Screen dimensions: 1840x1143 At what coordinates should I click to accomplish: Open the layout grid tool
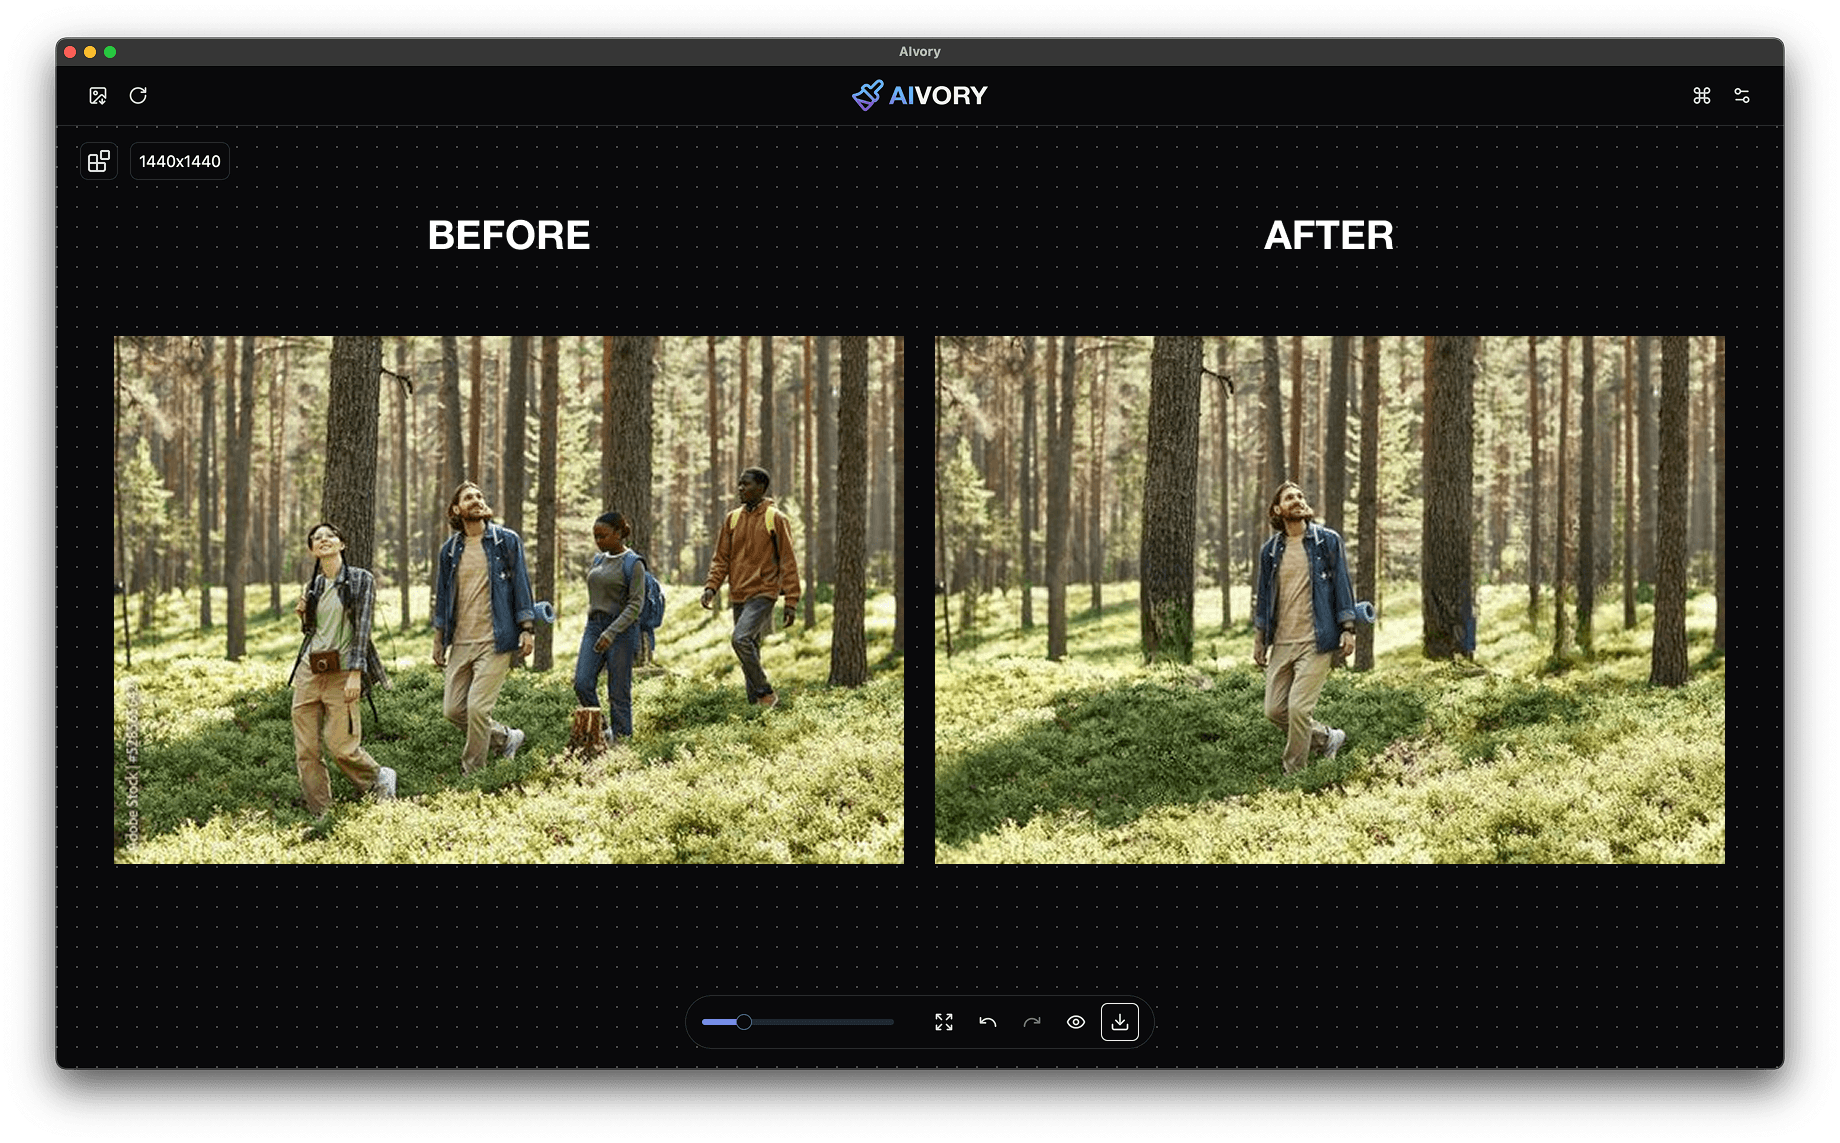(98, 161)
